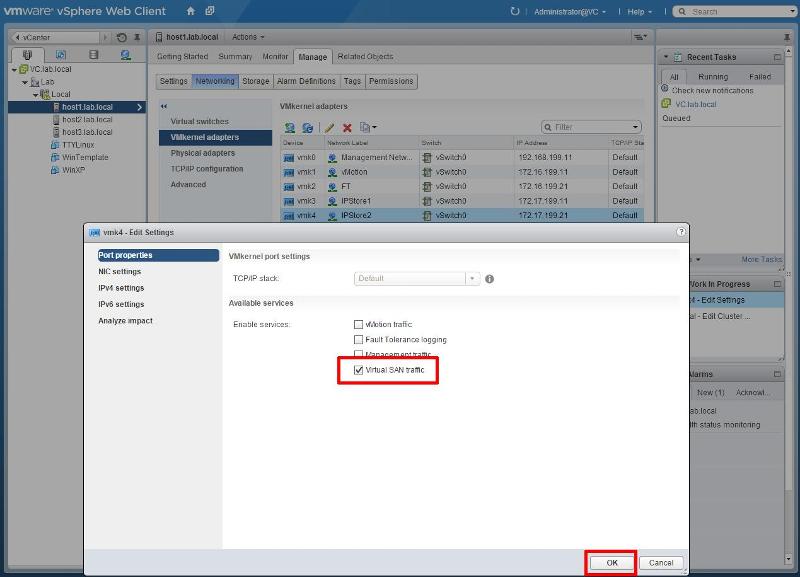This screenshot has height=577, width=800.
Task: Open the Administrator@VC user menu
Action: (570, 12)
